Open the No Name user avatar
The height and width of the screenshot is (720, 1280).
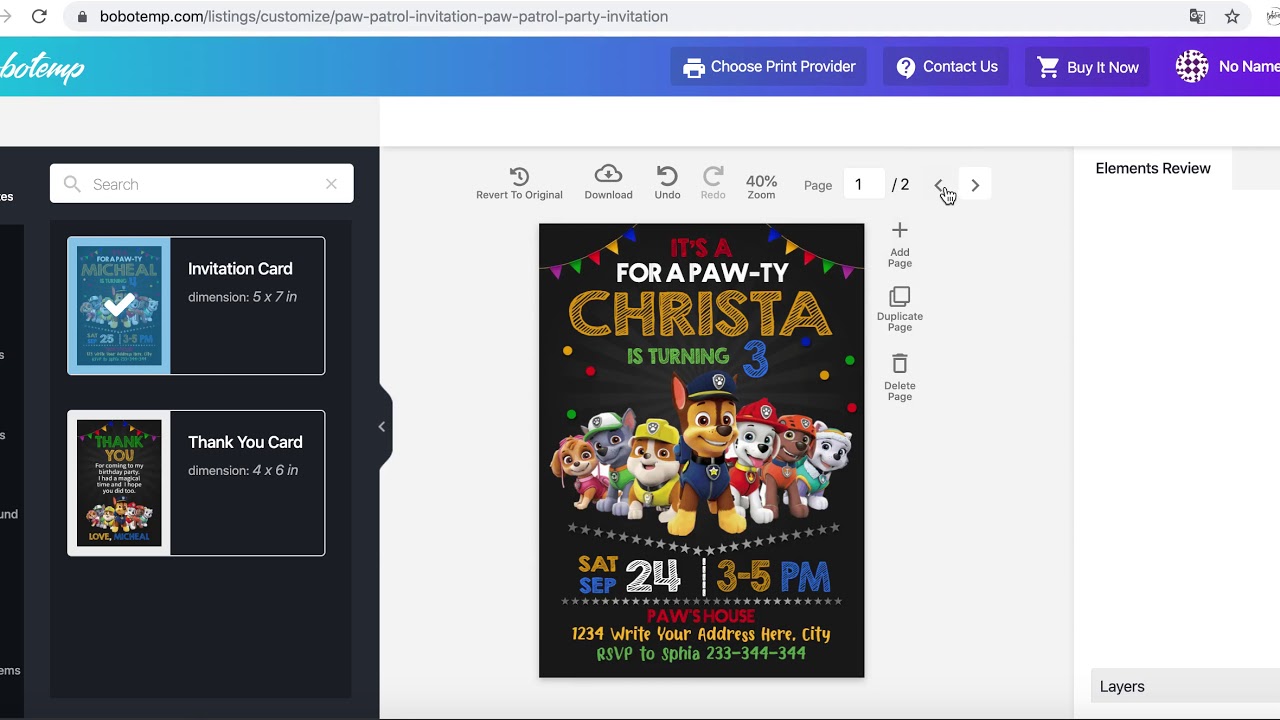(x=1192, y=67)
